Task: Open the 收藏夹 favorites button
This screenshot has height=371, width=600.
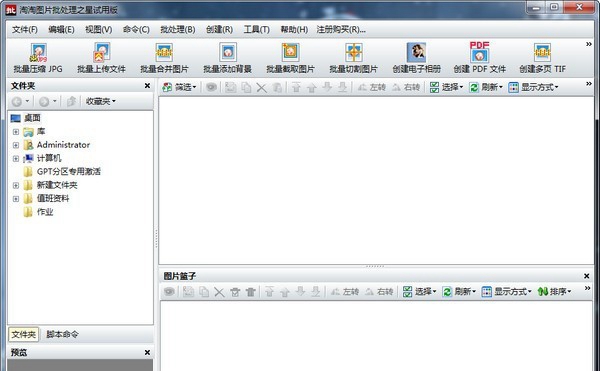Action: [101, 101]
